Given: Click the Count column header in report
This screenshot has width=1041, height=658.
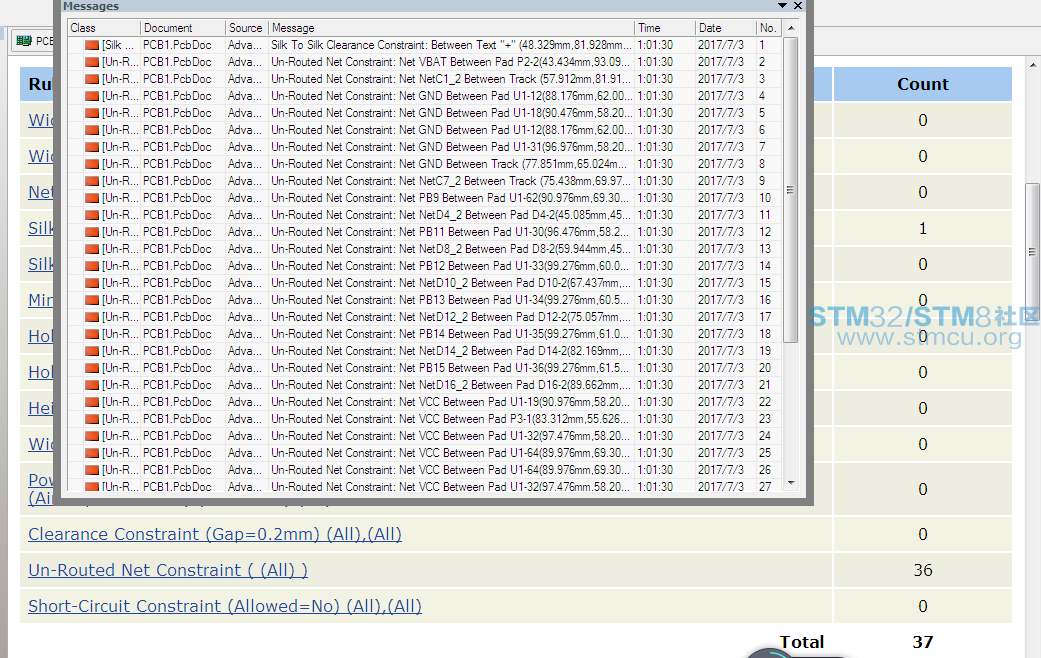Looking at the screenshot, I should (922, 84).
